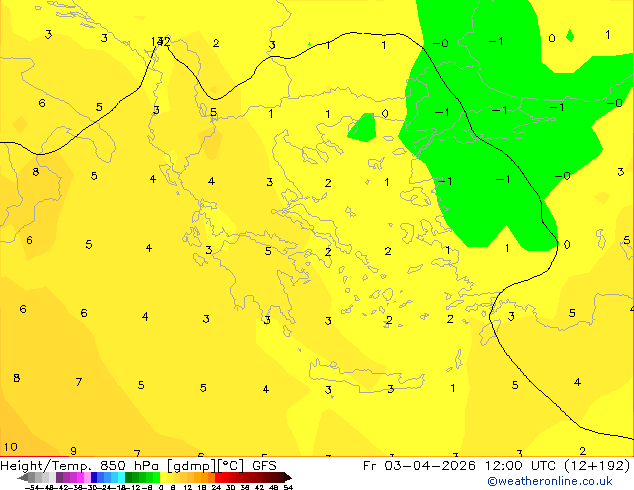This screenshot has width=634, height=490.
Task: Click the [°C] unit label in the title
Action: 231,466
